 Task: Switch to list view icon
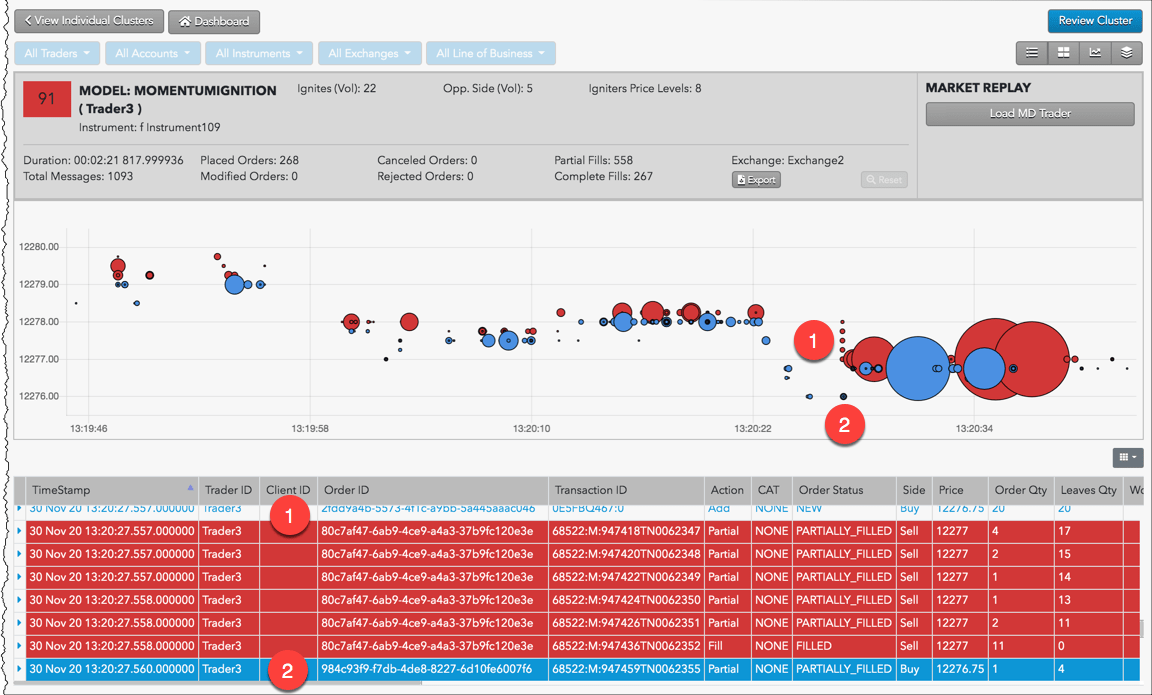1032,53
